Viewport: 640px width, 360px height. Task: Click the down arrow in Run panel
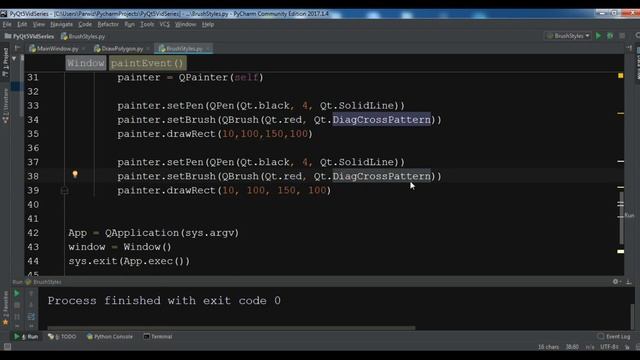point(31,305)
